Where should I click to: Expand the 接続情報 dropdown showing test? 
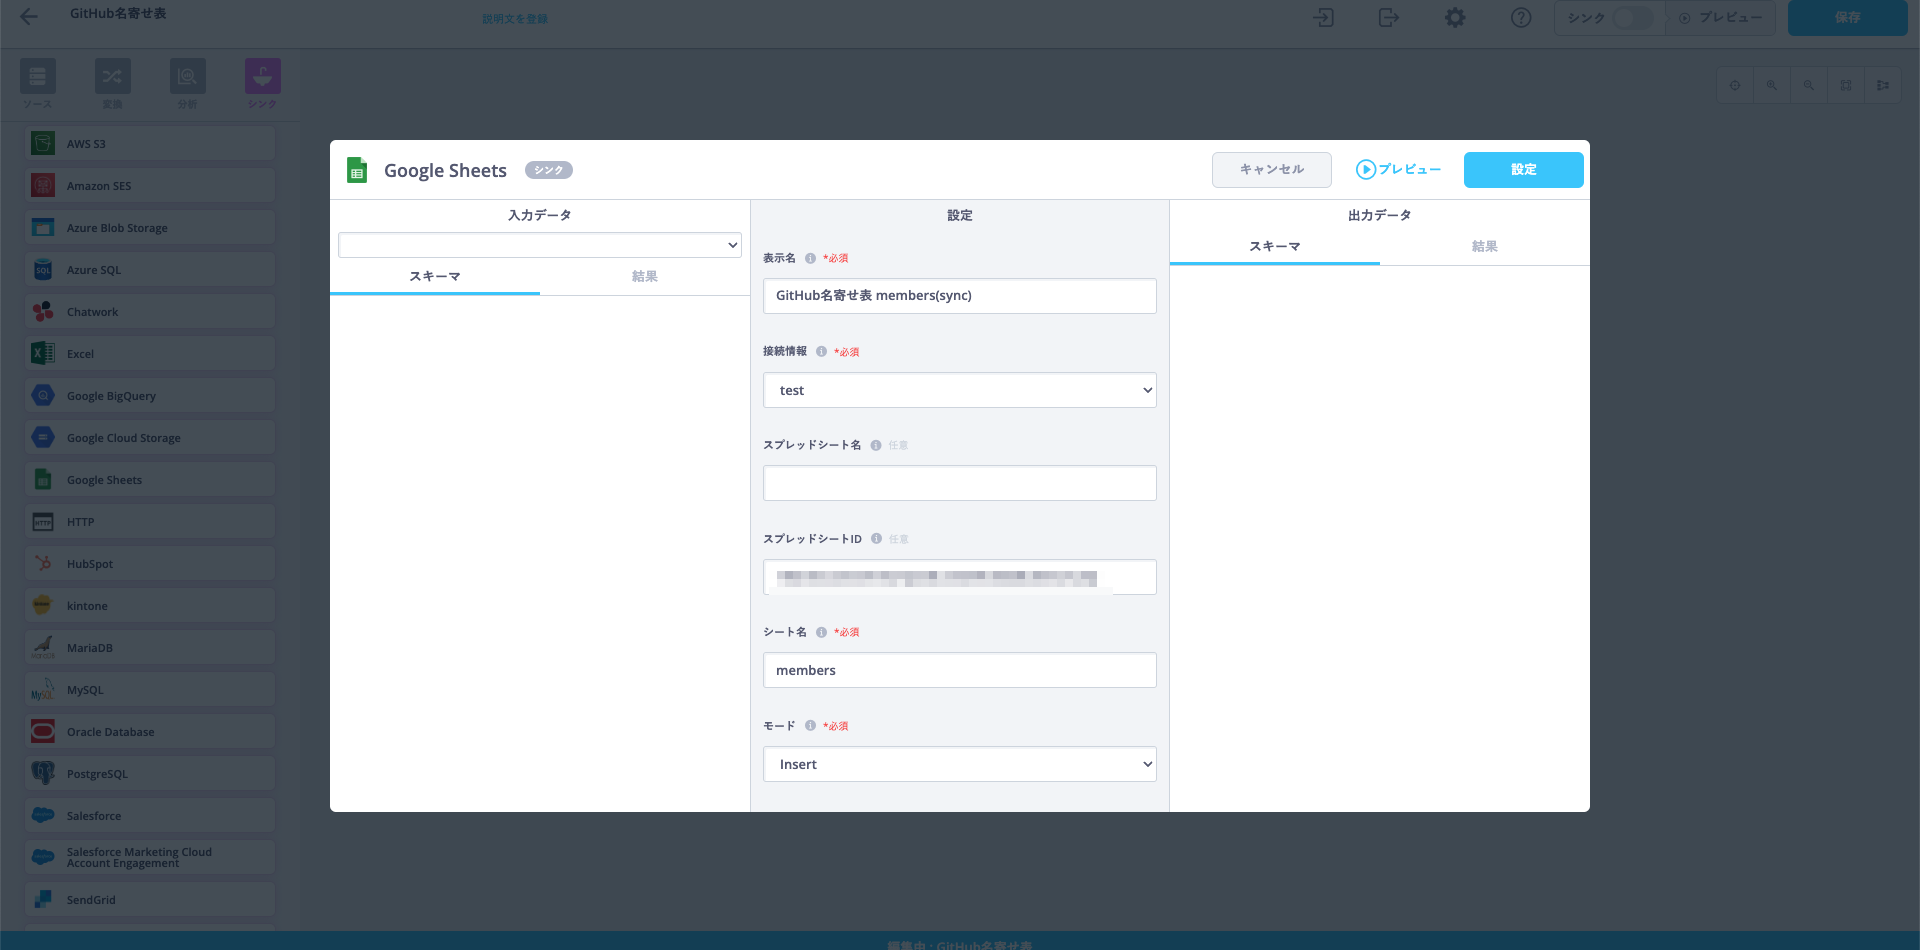click(x=959, y=390)
